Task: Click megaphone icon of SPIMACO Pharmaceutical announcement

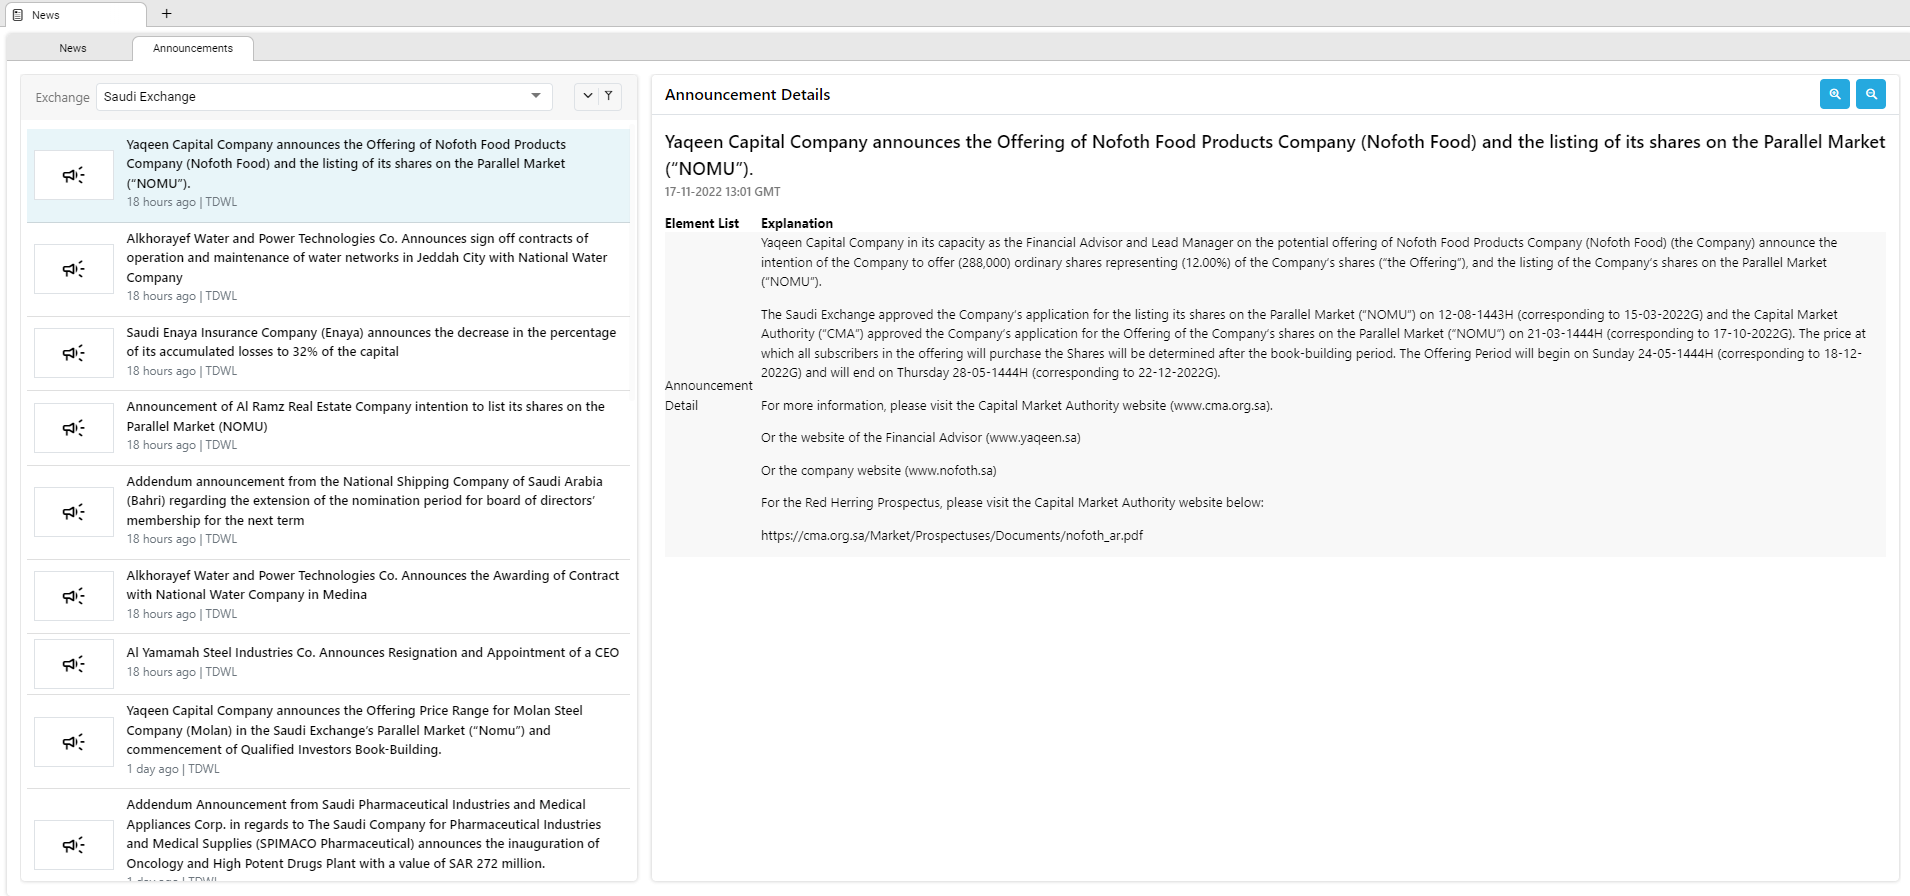Action: 74,845
